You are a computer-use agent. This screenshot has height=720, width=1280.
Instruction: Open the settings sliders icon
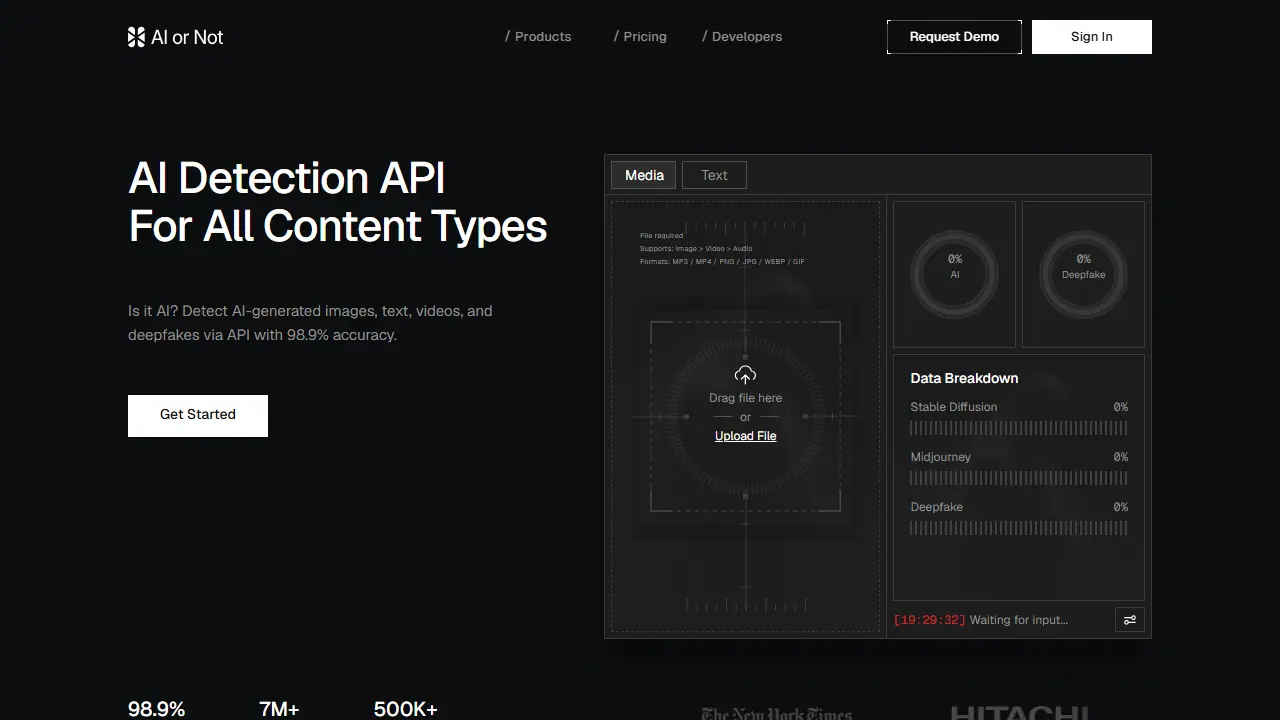coord(1130,620)
